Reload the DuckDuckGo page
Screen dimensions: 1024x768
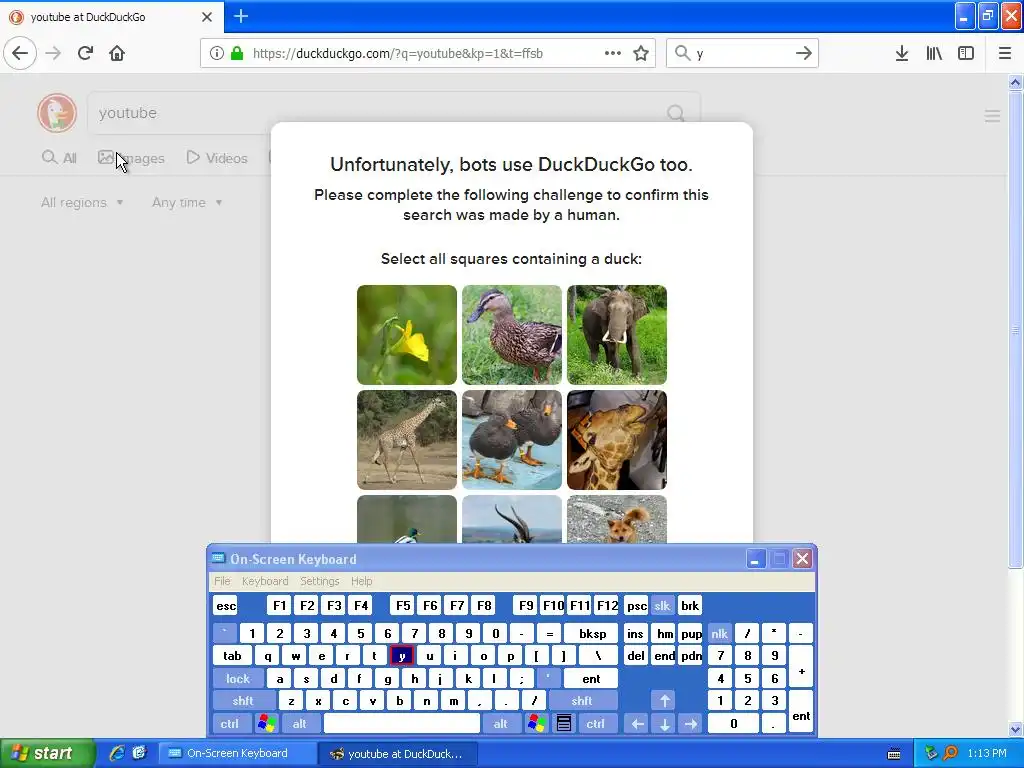pos(85,53)
